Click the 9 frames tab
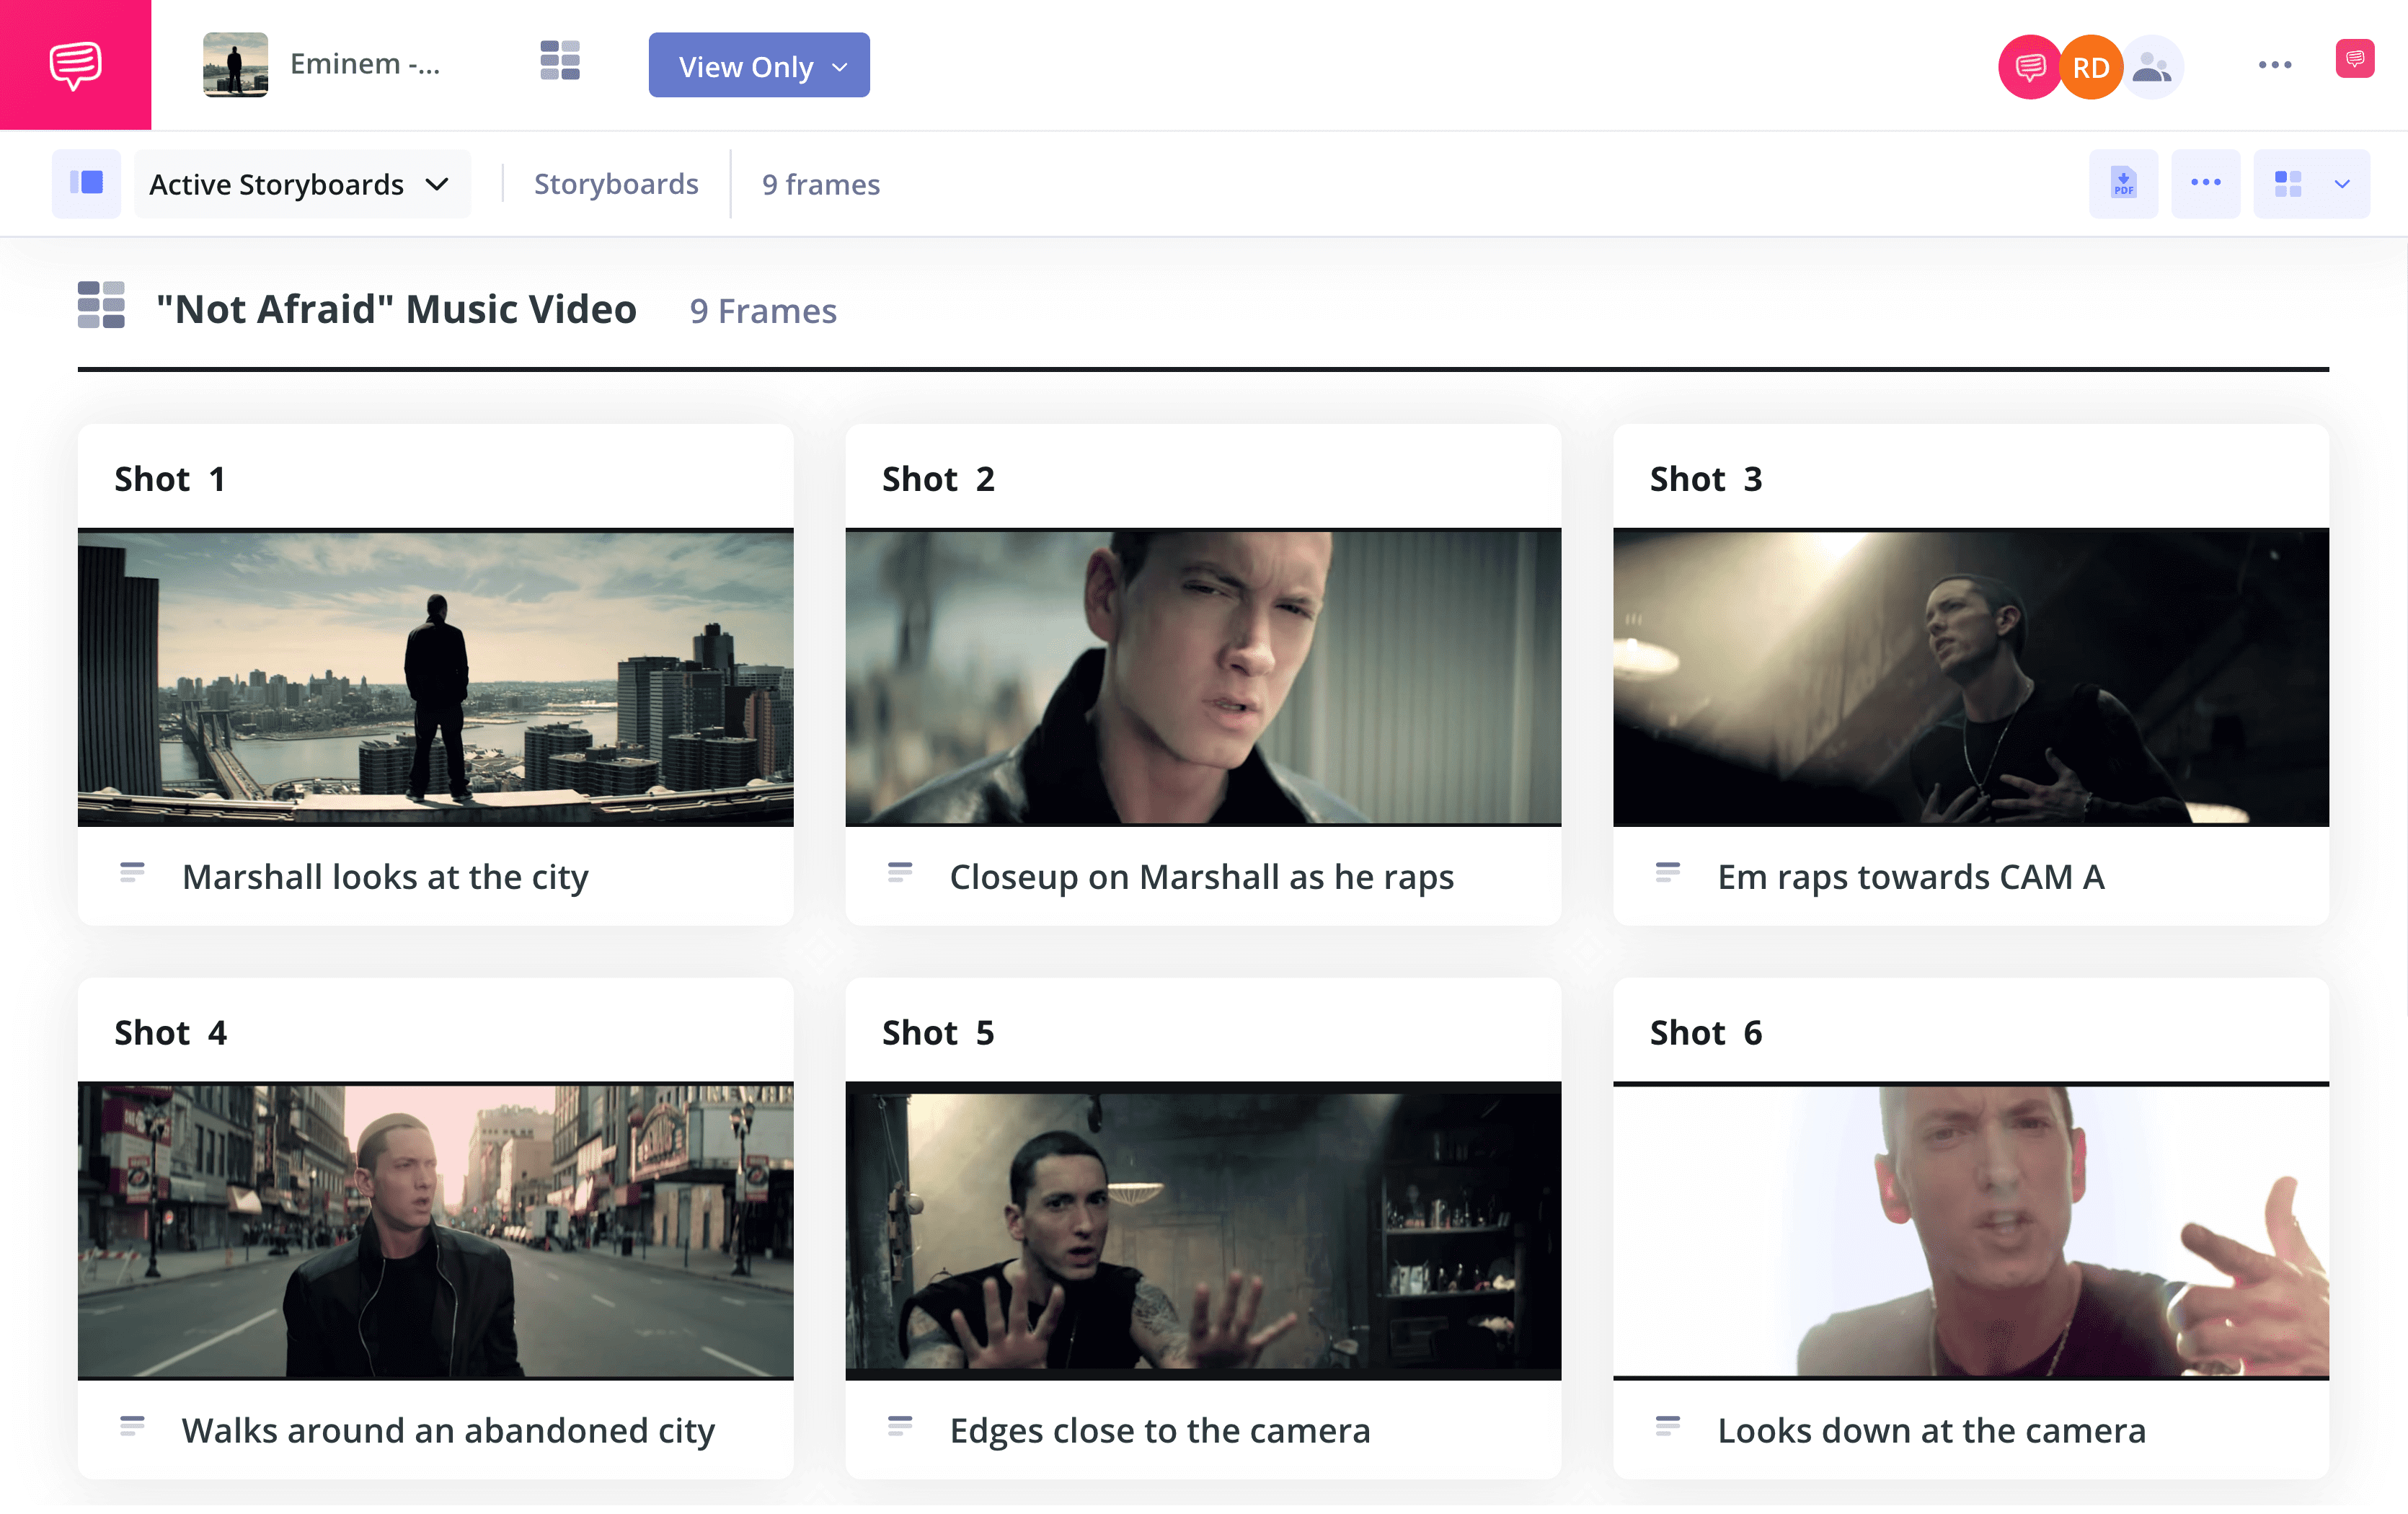Screen dimensions: 2408x1514 tap(821, 184)
